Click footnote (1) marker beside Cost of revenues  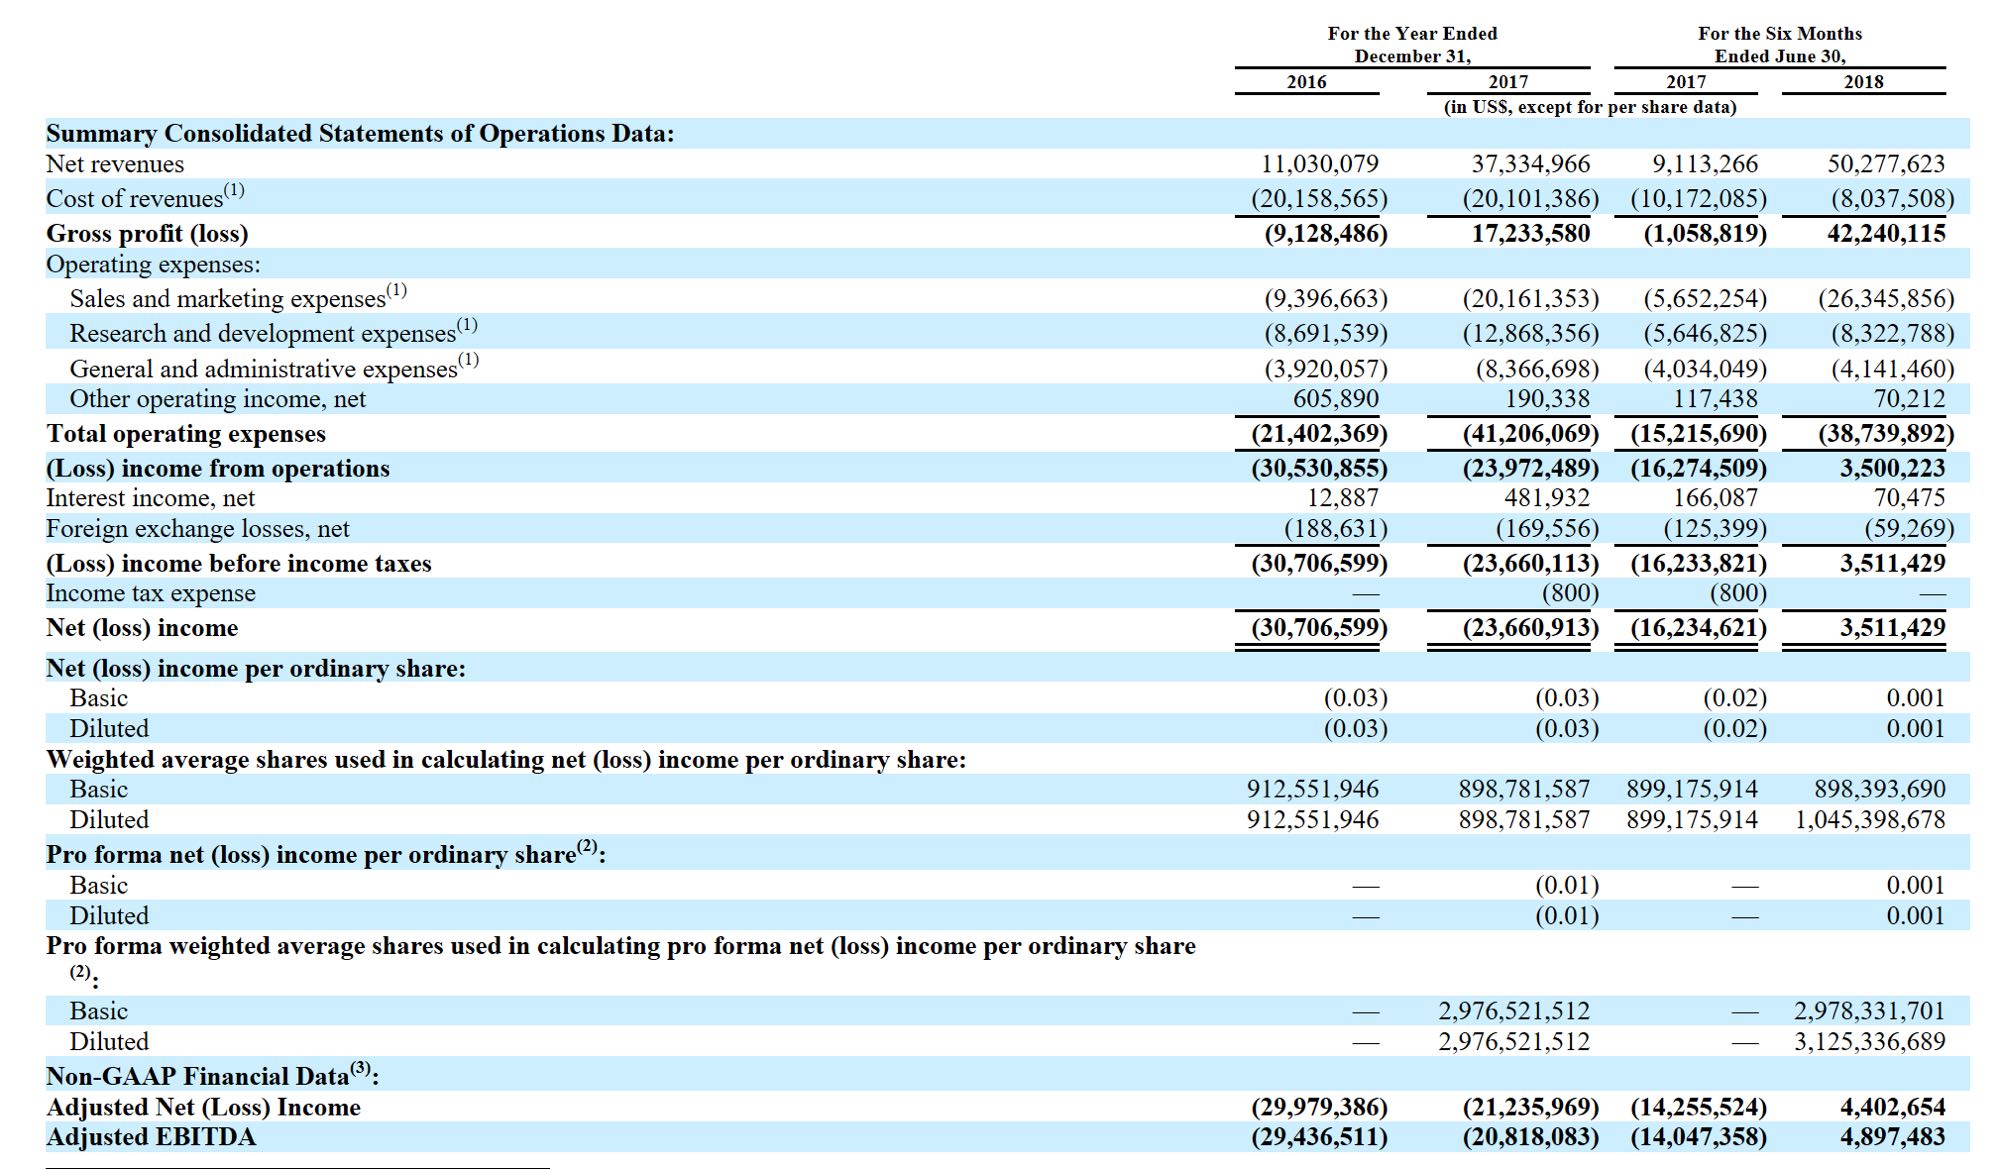[x=233, y=190]
